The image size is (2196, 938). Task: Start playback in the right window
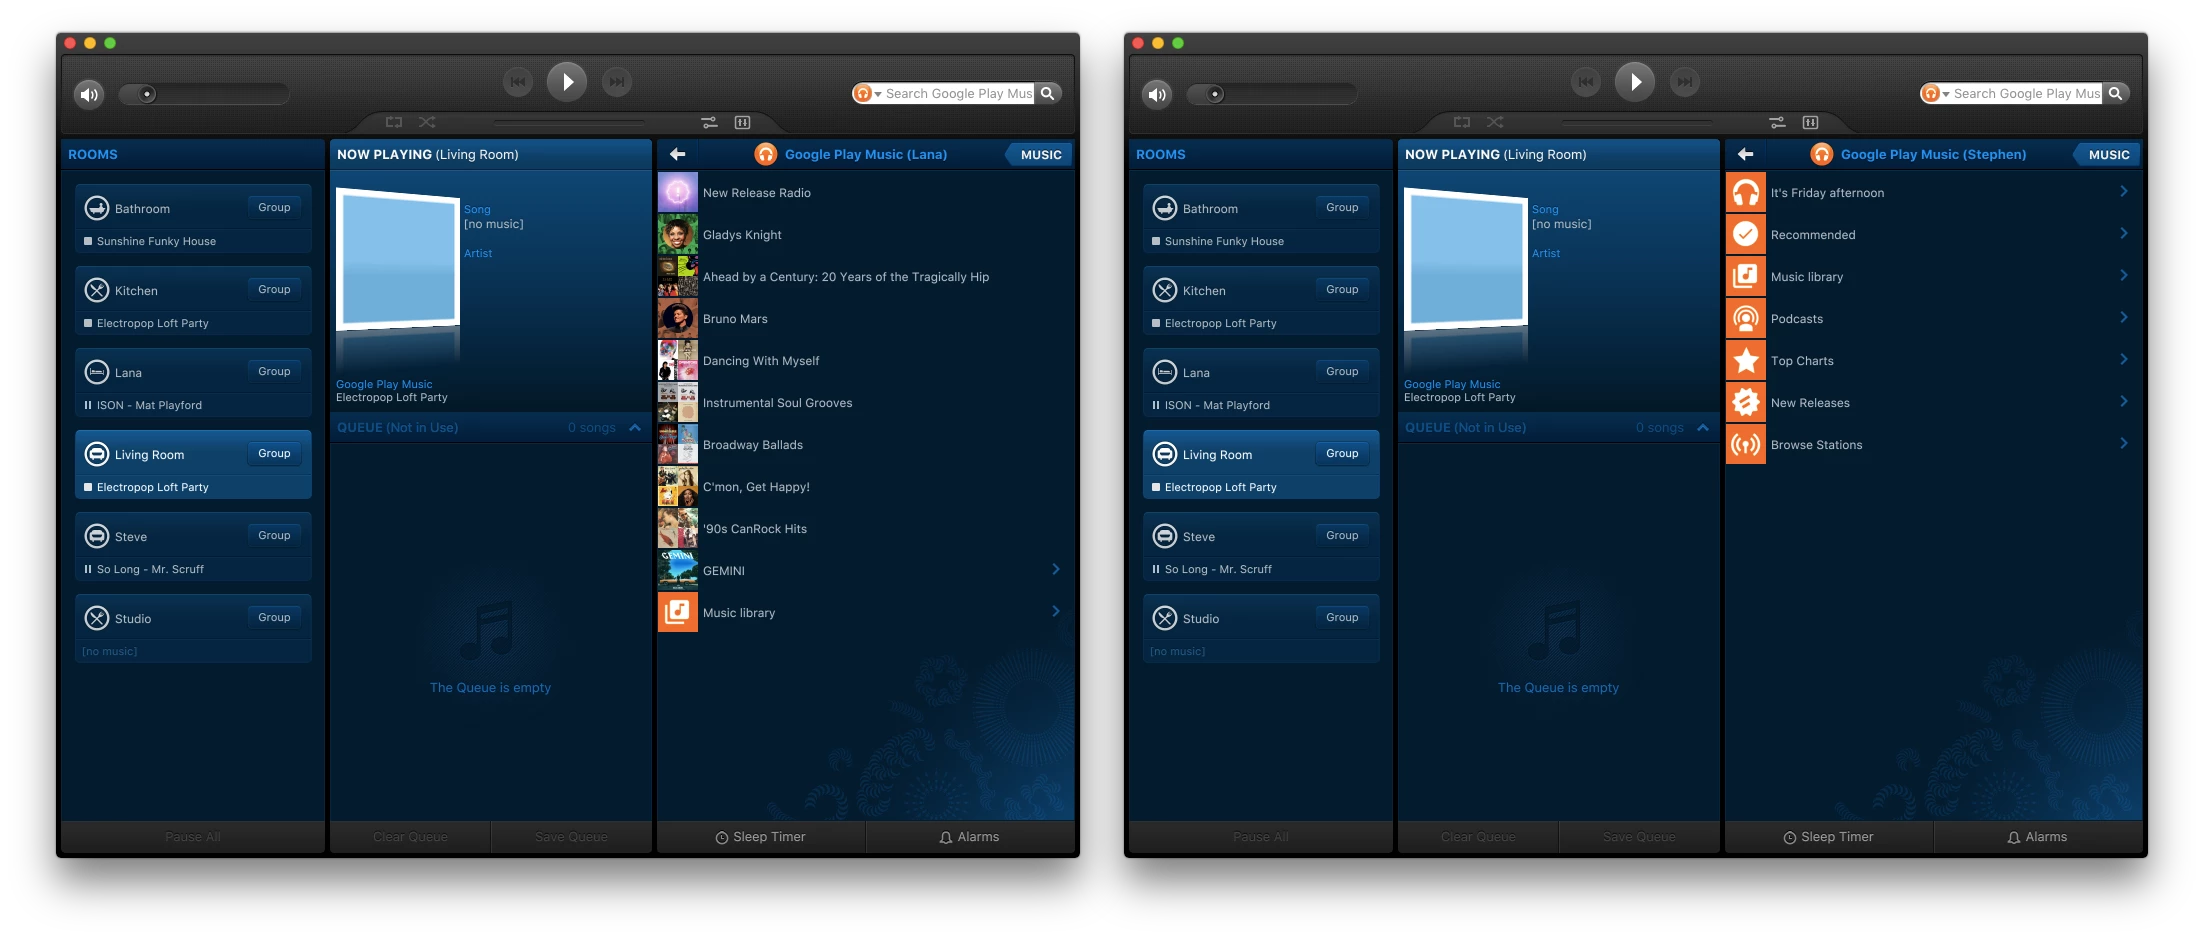pos(1635,82)
